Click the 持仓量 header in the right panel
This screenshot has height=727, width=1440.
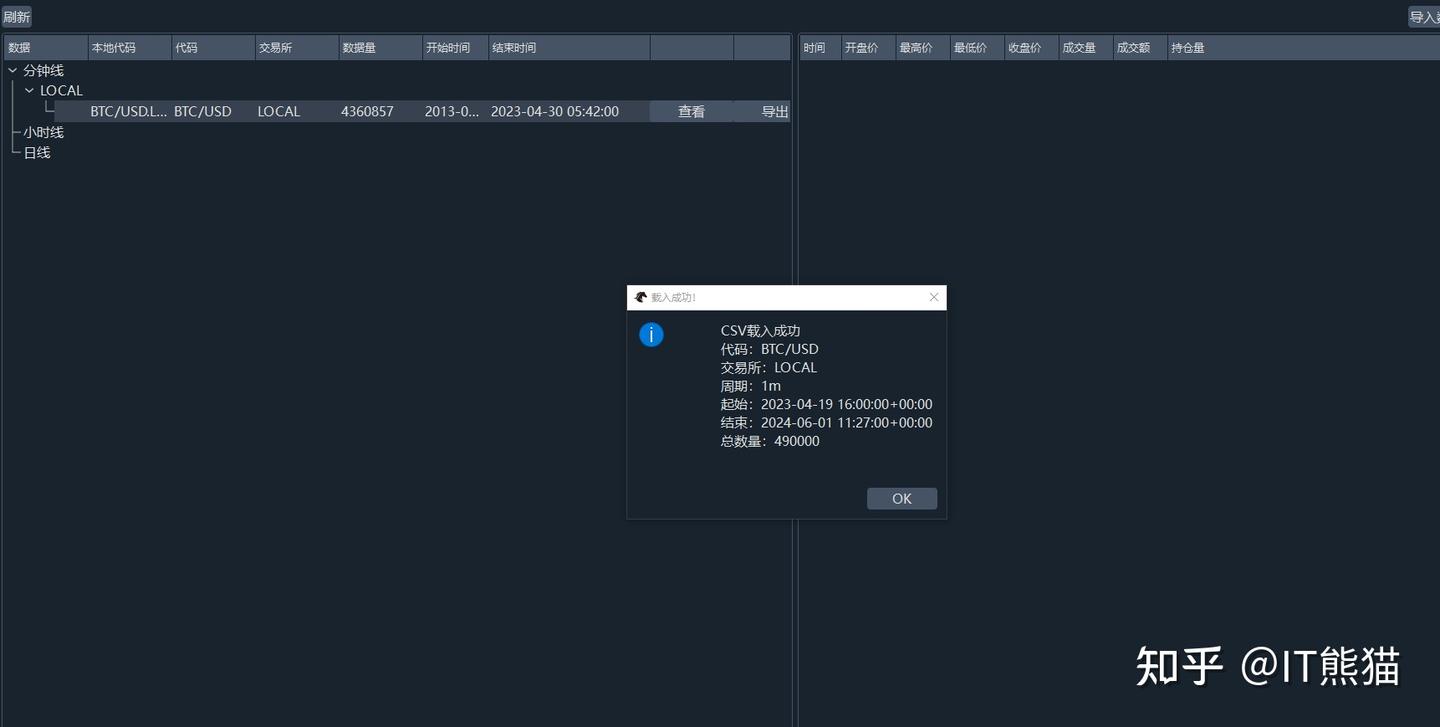[1189, 47]
